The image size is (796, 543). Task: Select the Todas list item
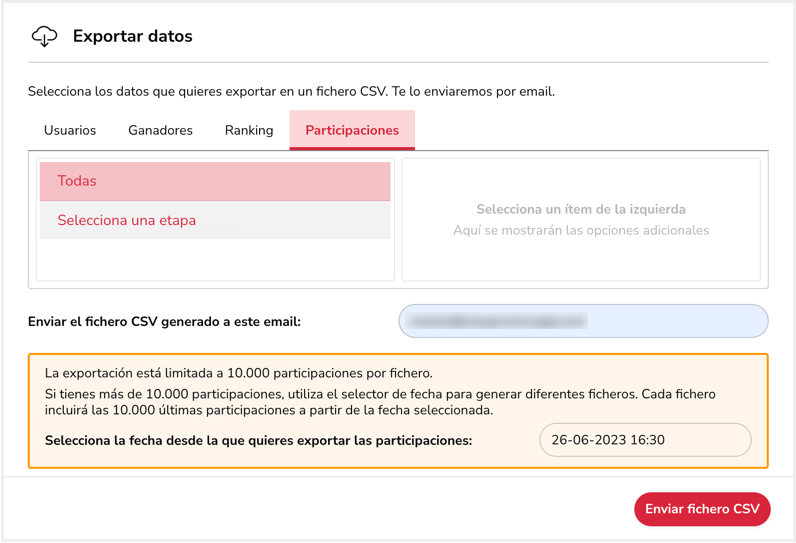pyautogui.click(x=215, y=181)
